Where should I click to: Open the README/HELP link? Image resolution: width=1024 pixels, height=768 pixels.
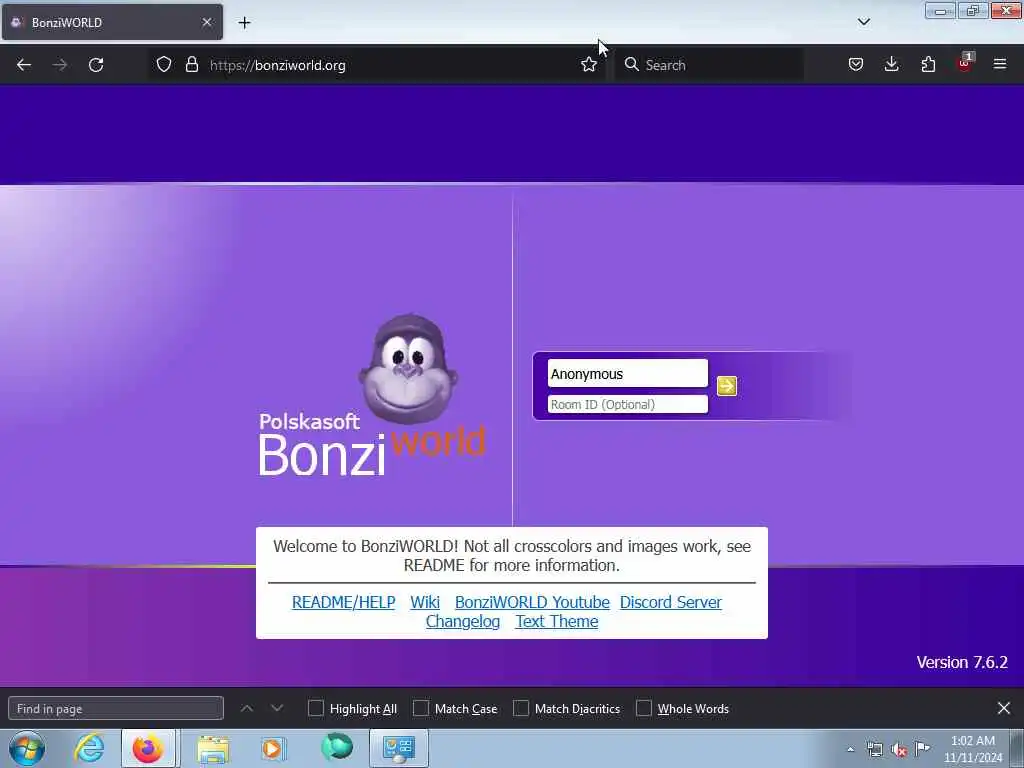click(344, 602)
